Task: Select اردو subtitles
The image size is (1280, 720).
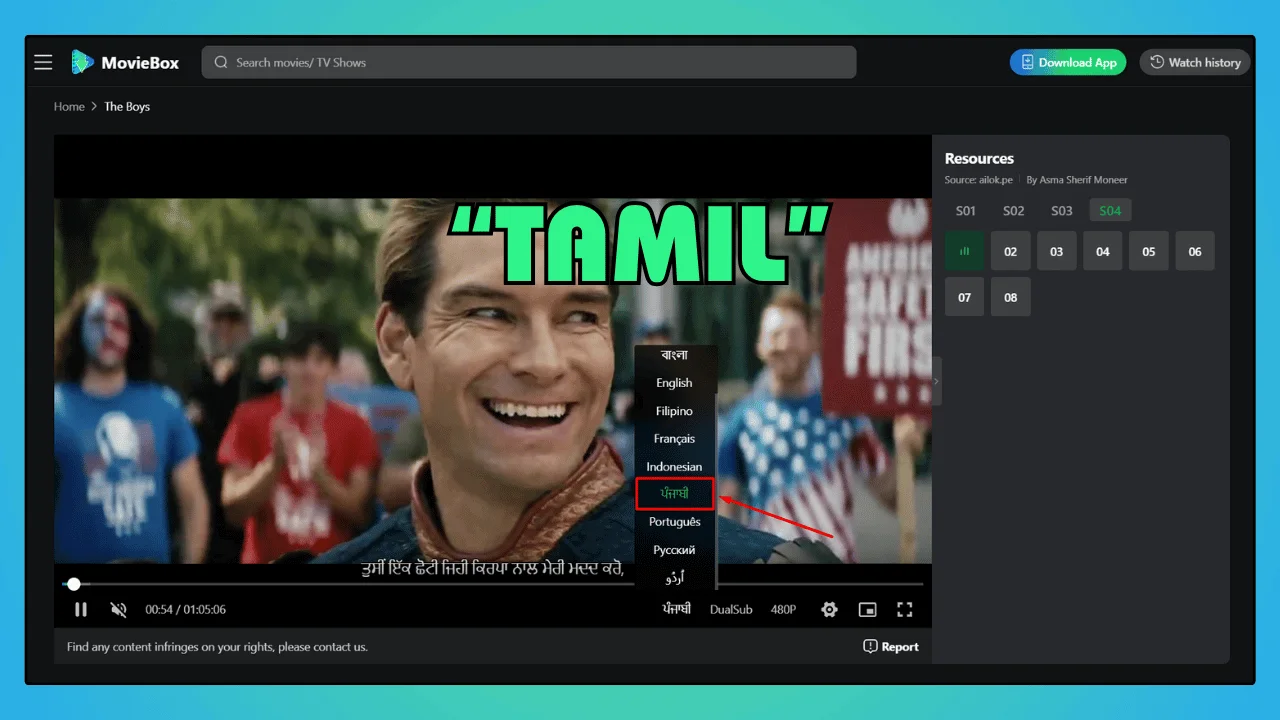Action: click(675, 578)
